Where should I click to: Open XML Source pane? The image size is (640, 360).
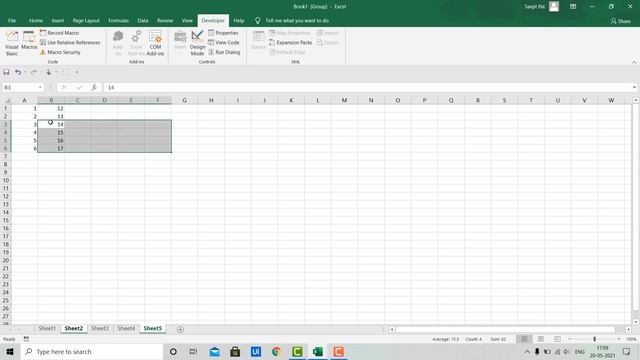(258, 41)
